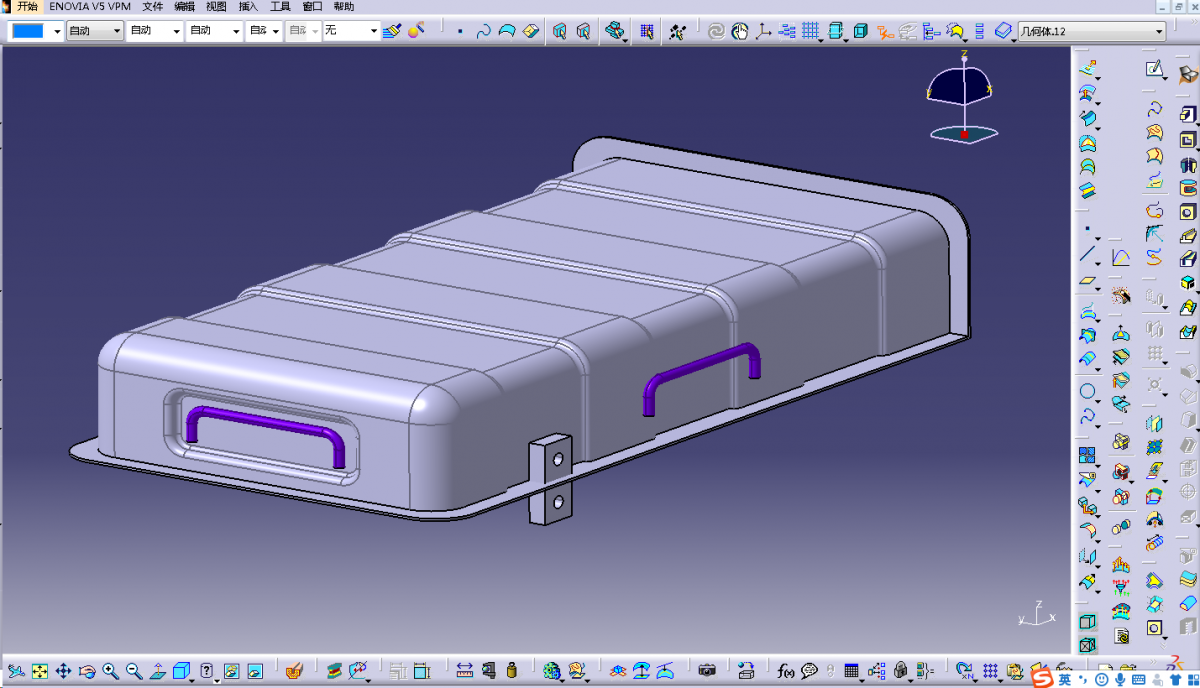The height and width of the screenshot is (688, 1200).
Task: Click the Axis System icon
Action: pos(764,31)
